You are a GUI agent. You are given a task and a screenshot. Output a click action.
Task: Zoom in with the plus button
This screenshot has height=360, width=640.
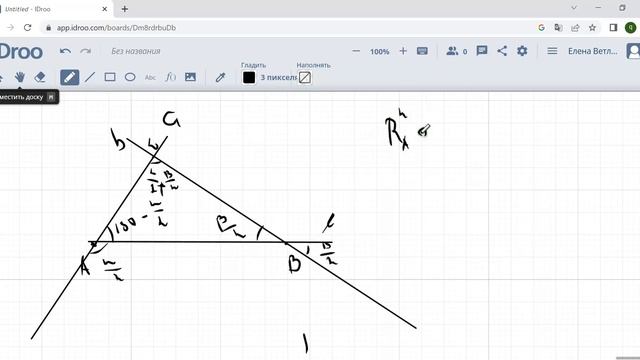pyautogui.click(x=403, y=51)
